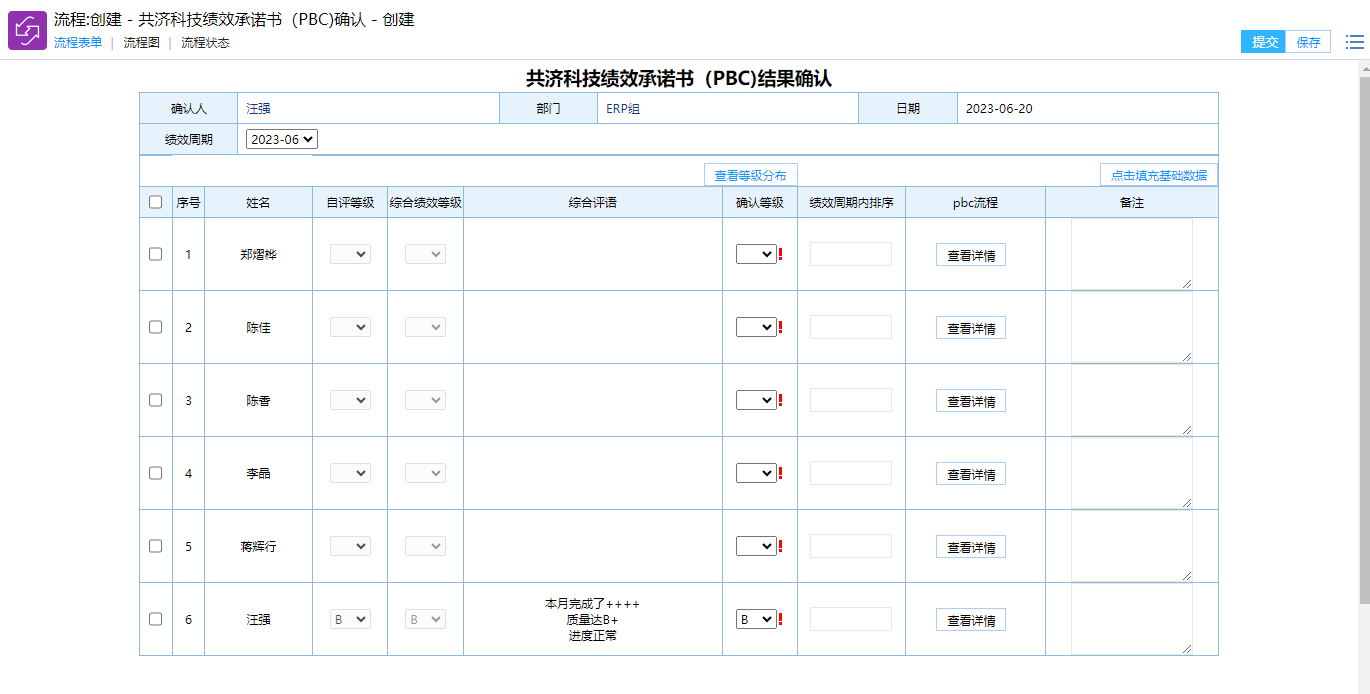Click the 提交 button

[x=1264, y=42]
